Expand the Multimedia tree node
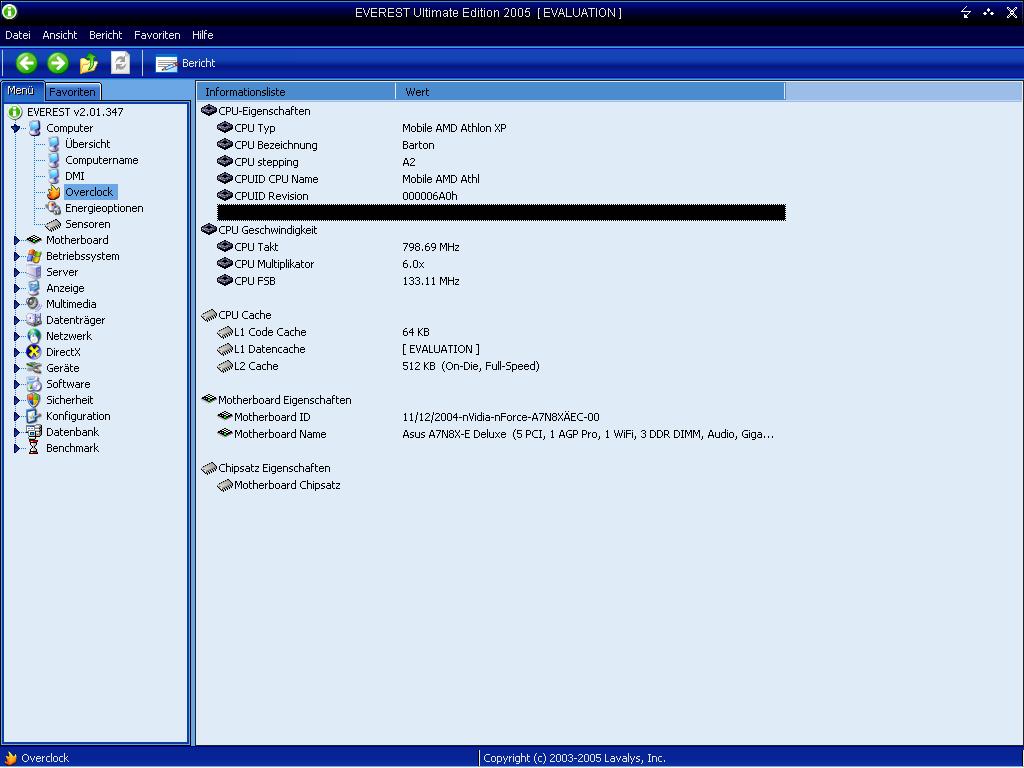The image size is (1024, 768). (x=16, y=304)
